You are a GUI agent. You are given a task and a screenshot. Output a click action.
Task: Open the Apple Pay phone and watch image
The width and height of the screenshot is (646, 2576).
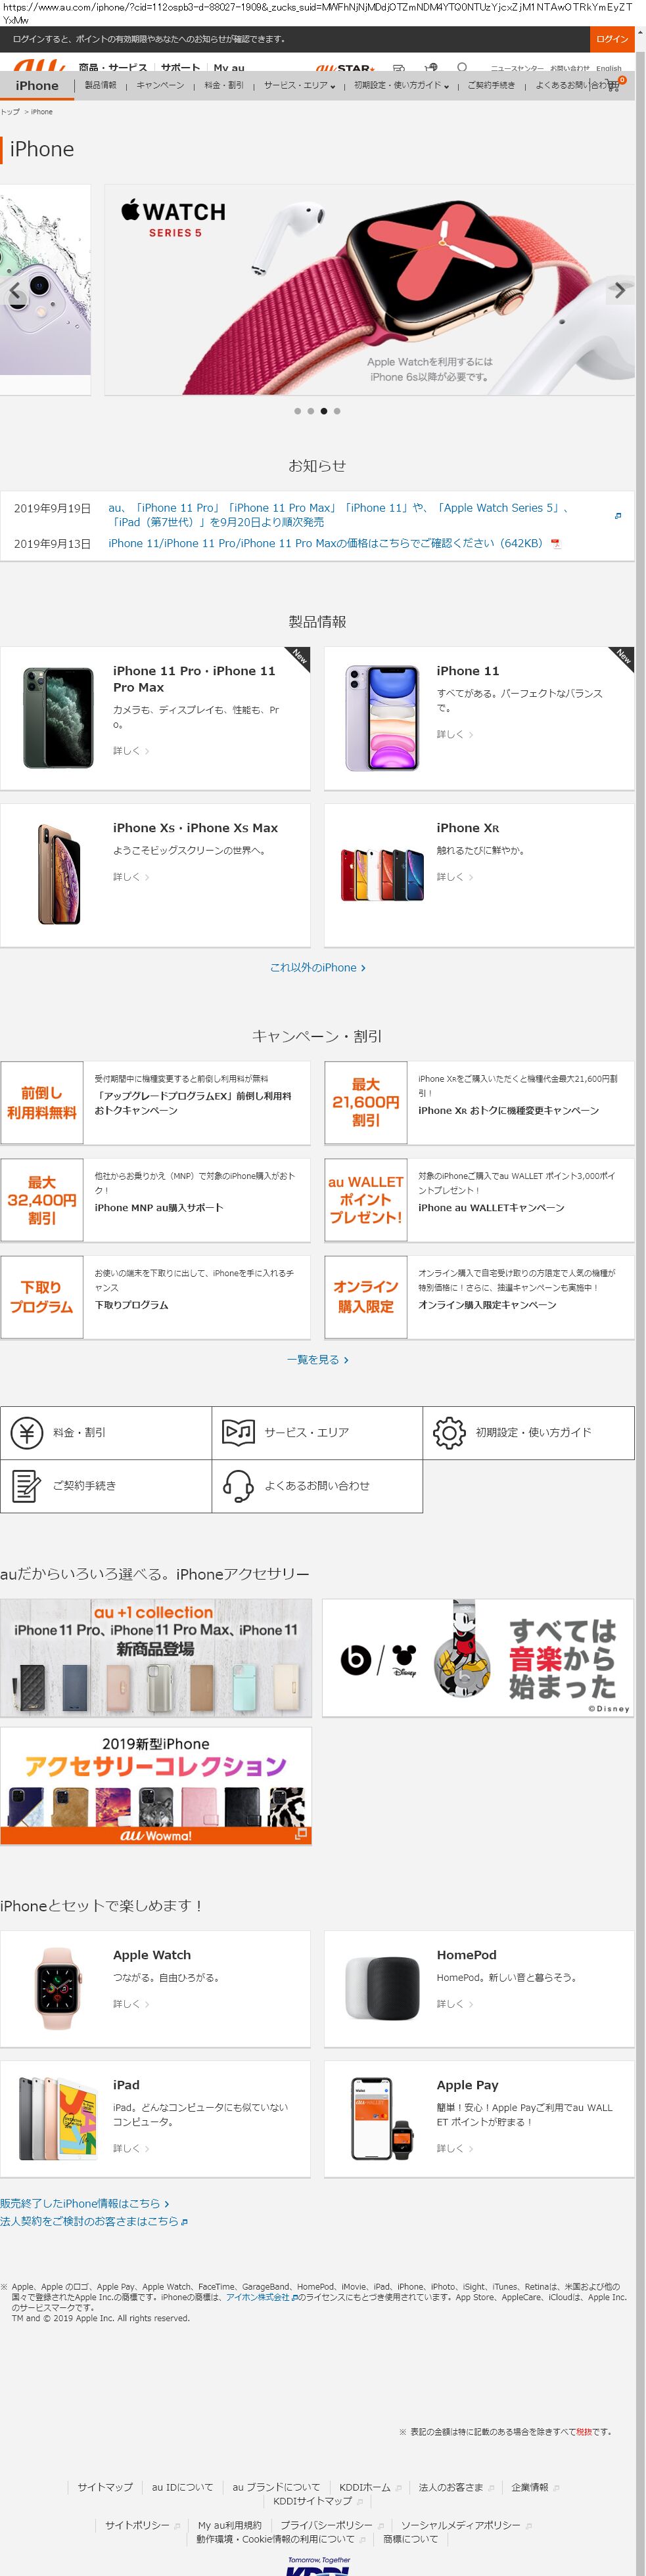381,2118
